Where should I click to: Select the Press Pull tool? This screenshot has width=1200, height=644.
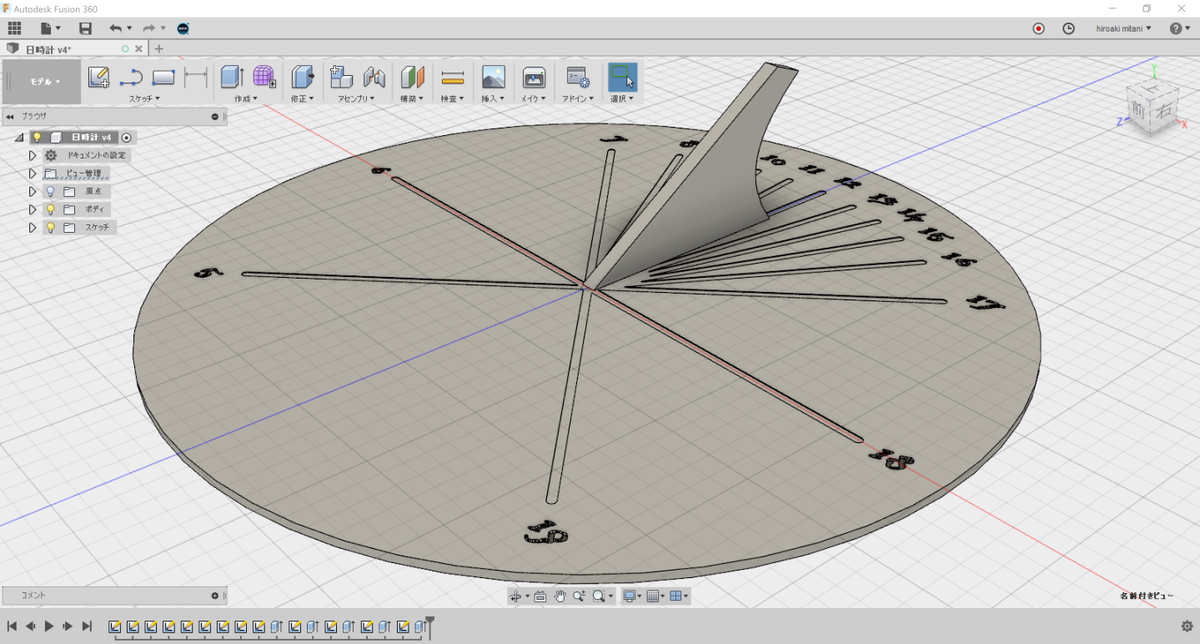302,77
